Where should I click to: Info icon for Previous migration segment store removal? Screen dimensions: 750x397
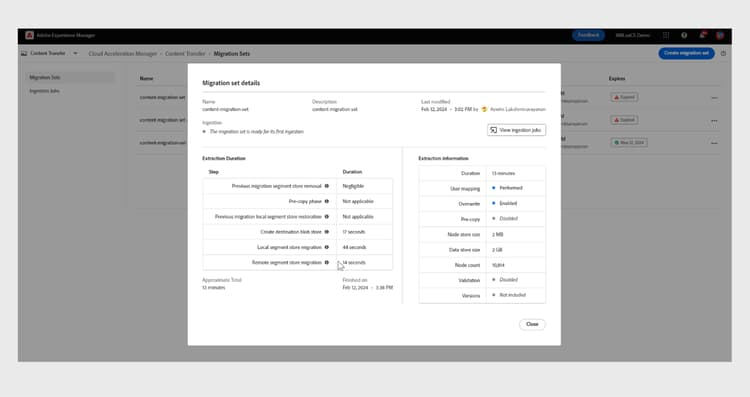327,186
